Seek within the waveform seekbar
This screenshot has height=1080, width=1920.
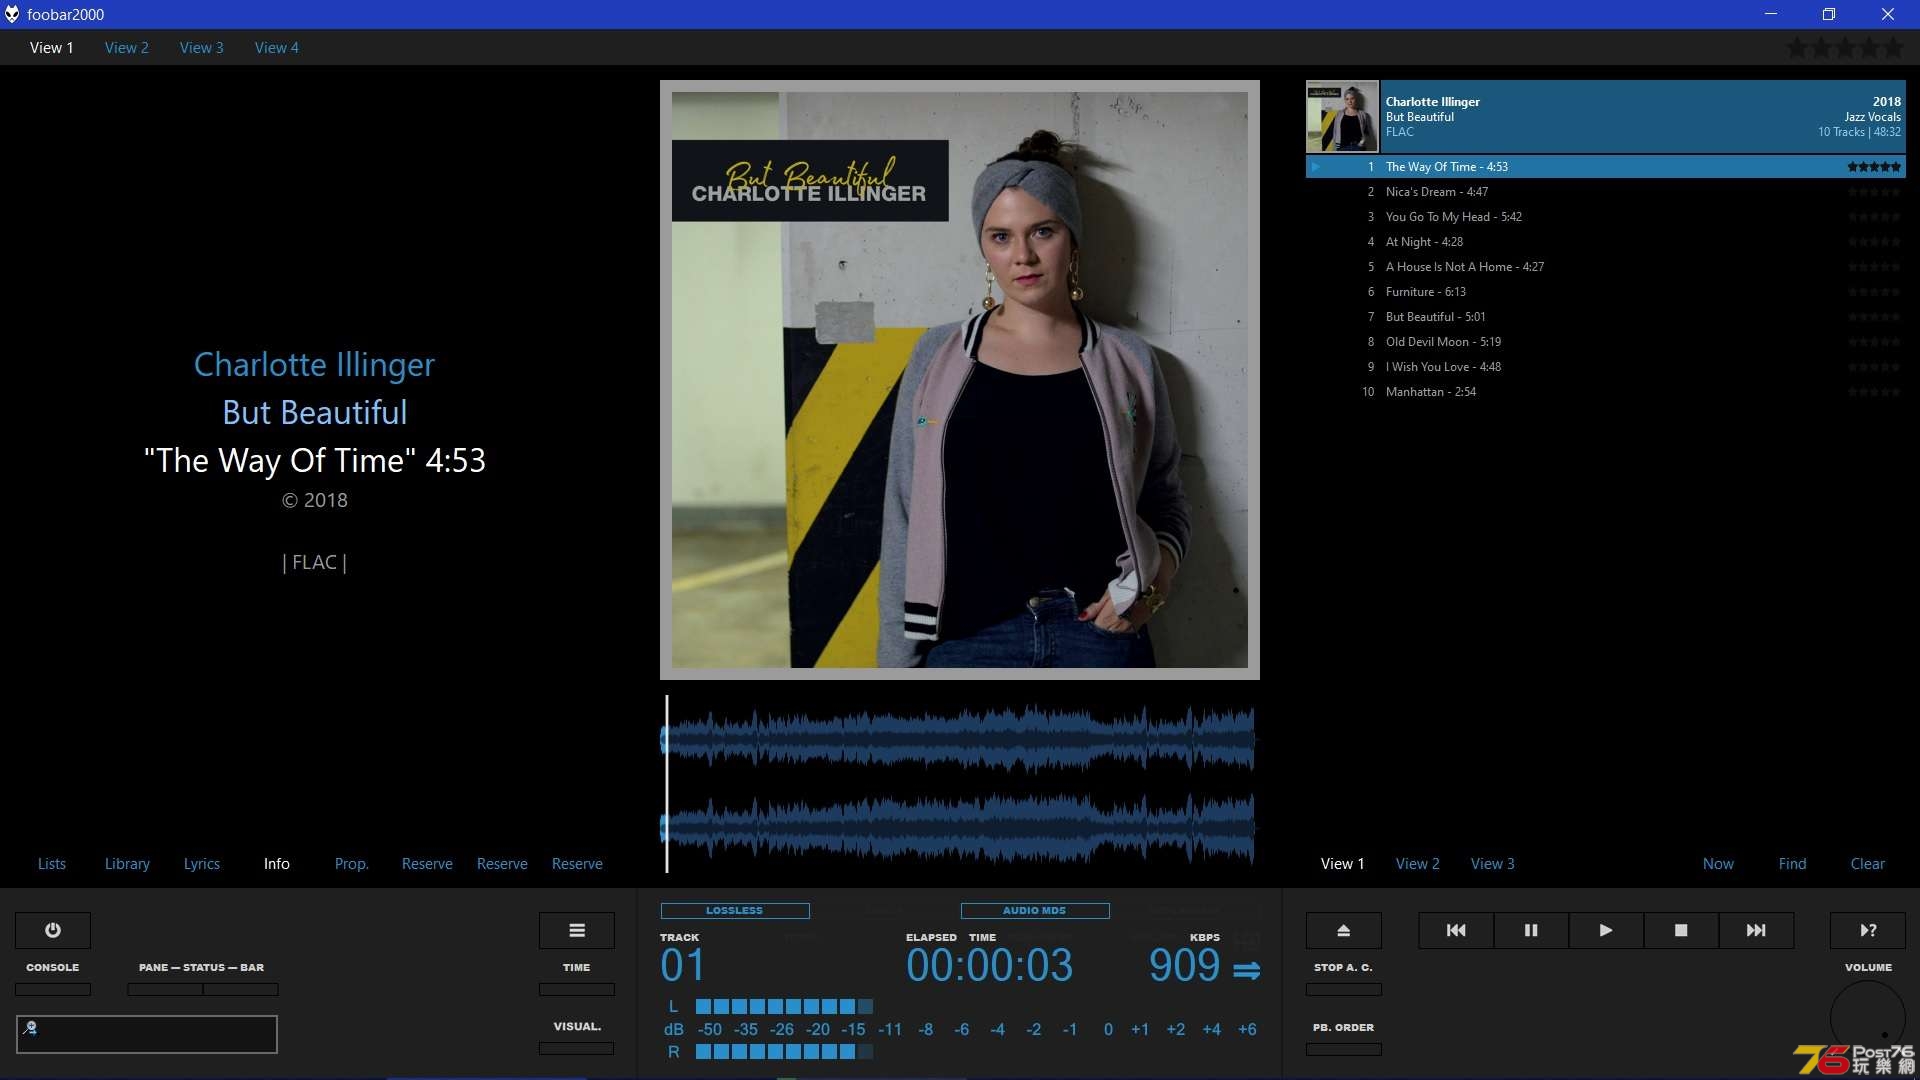(x=960, y=784)
